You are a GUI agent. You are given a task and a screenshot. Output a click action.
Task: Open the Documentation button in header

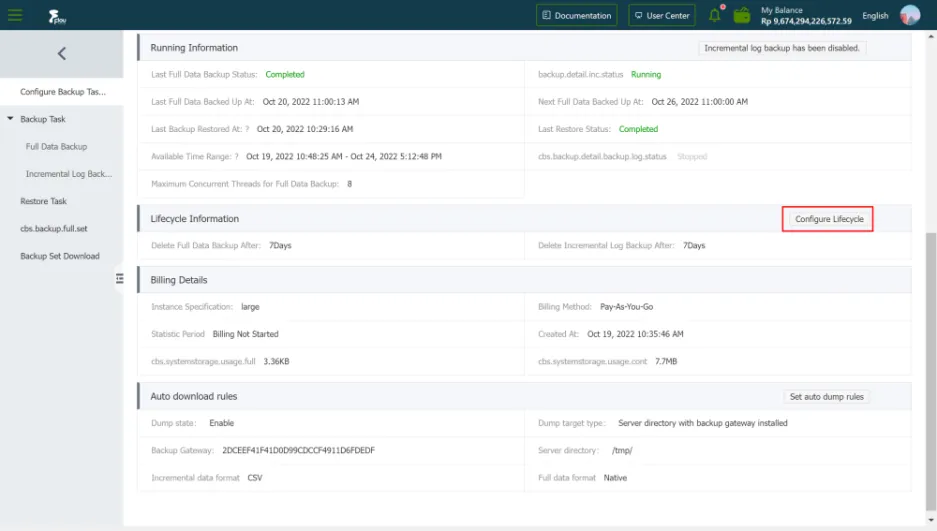[x=578, y=15]
